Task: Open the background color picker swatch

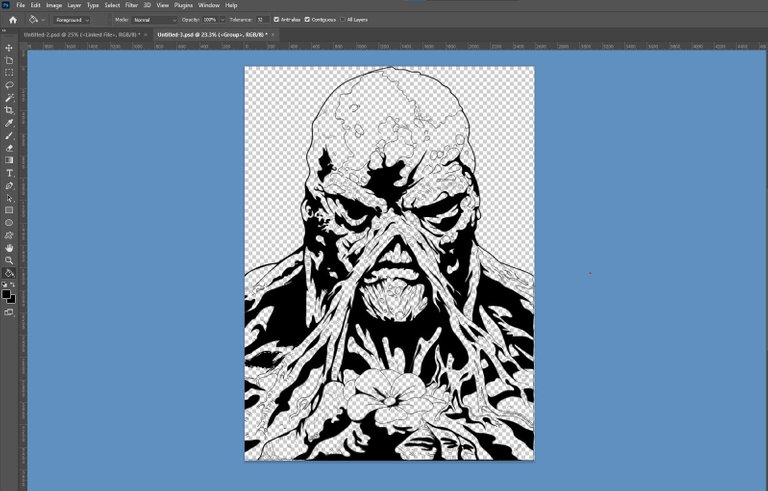Action: pyautogui.click(x=12, y=300)
